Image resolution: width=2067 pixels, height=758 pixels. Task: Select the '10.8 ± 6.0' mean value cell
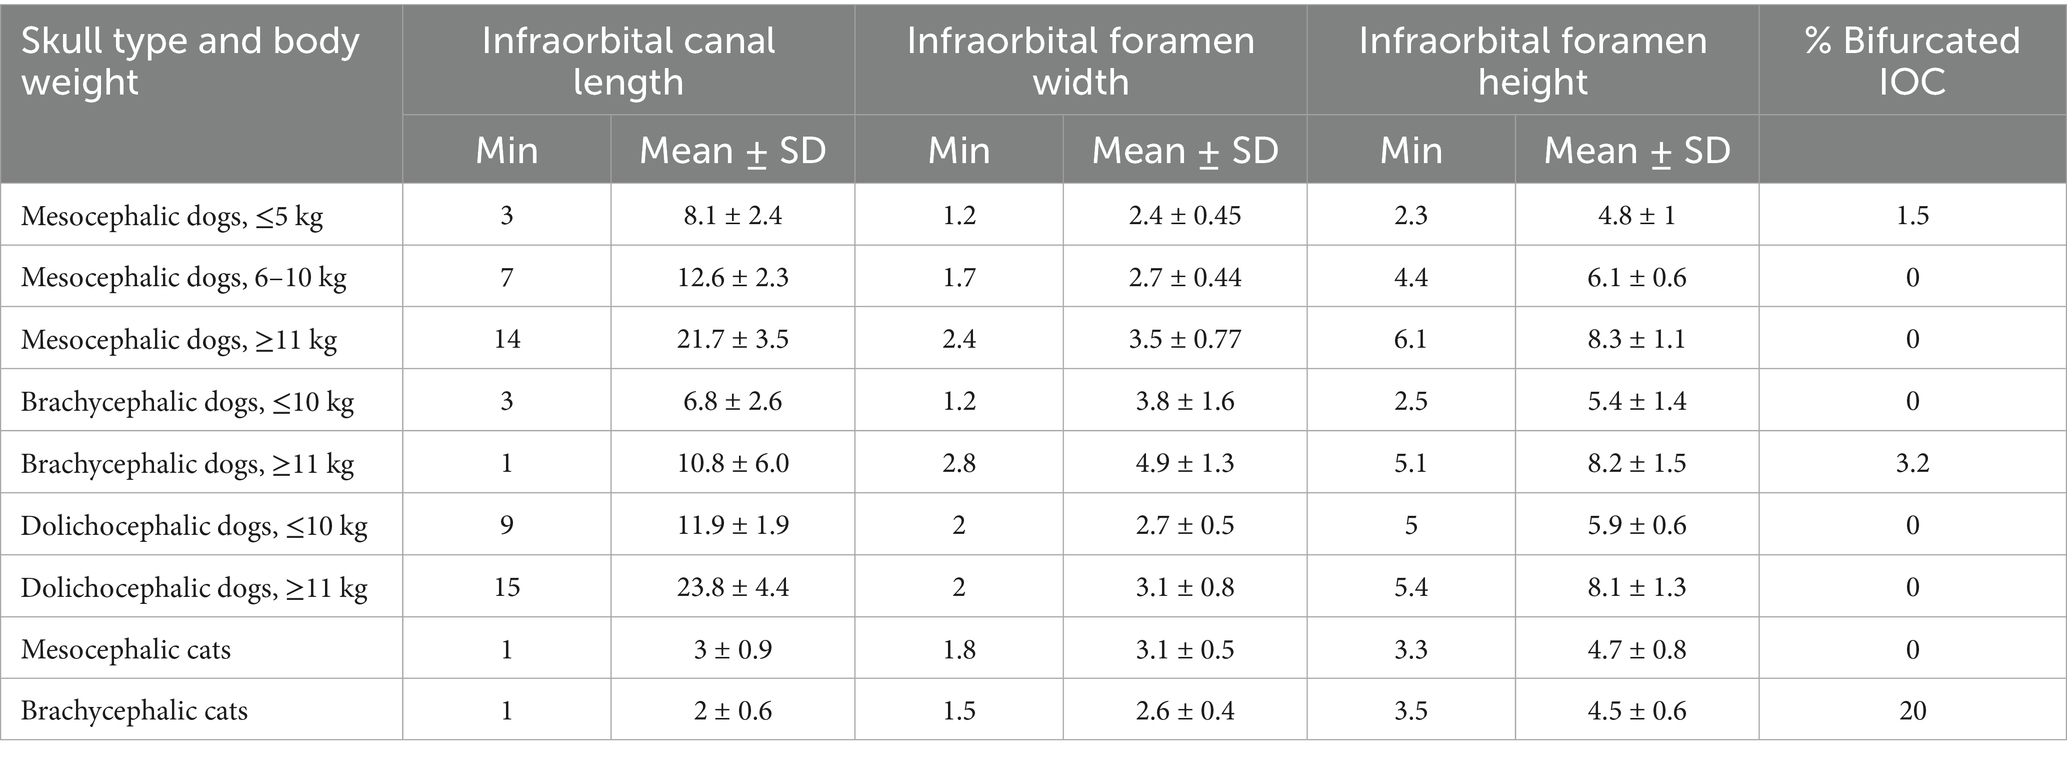click(x=732, y=463)
